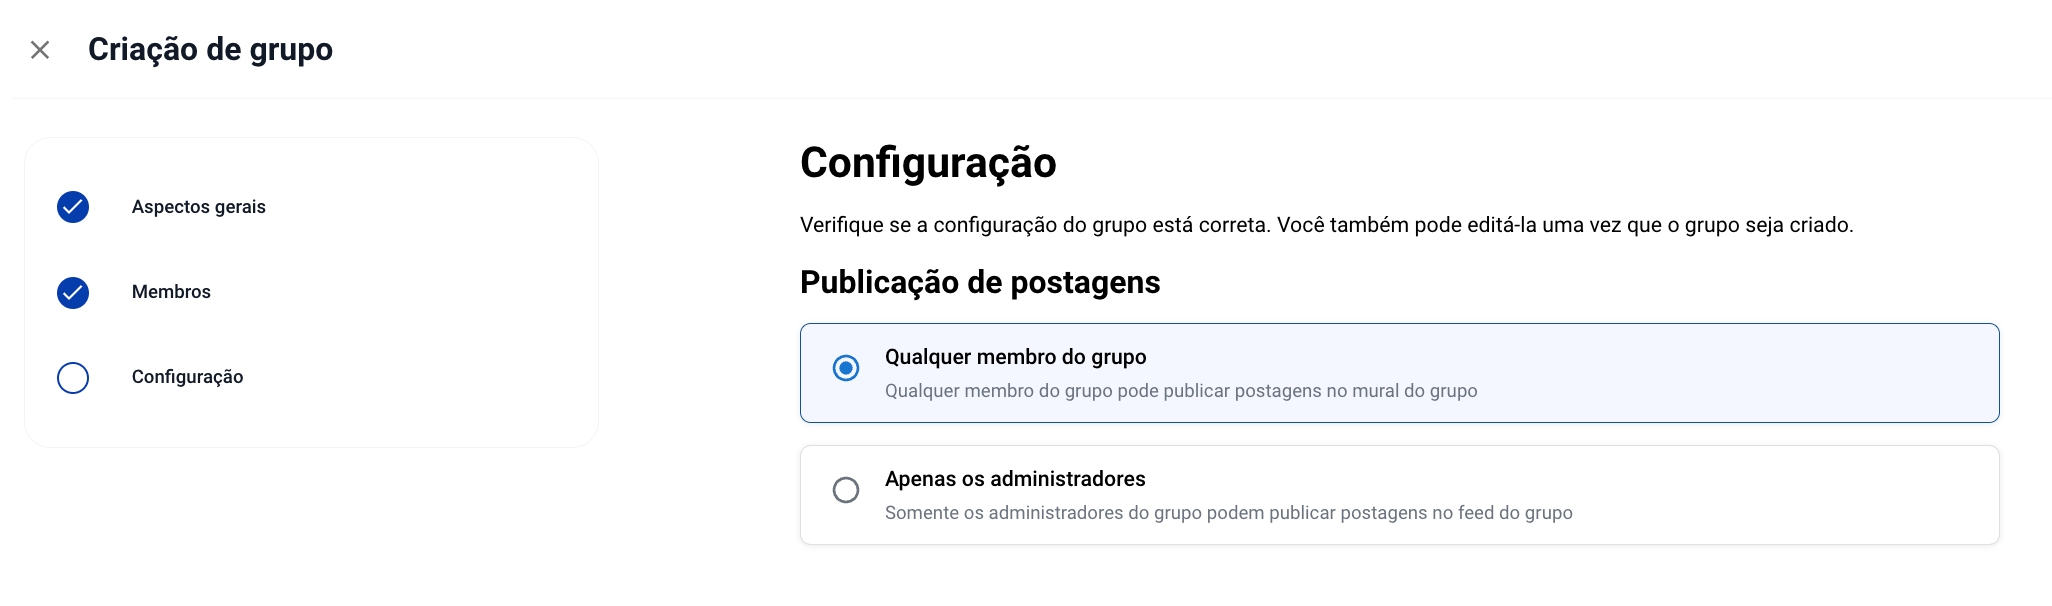This screenshot has width=2052, height=606.
Task: Click the Criação de grupo header title
Action: click(x=210, y=50)
